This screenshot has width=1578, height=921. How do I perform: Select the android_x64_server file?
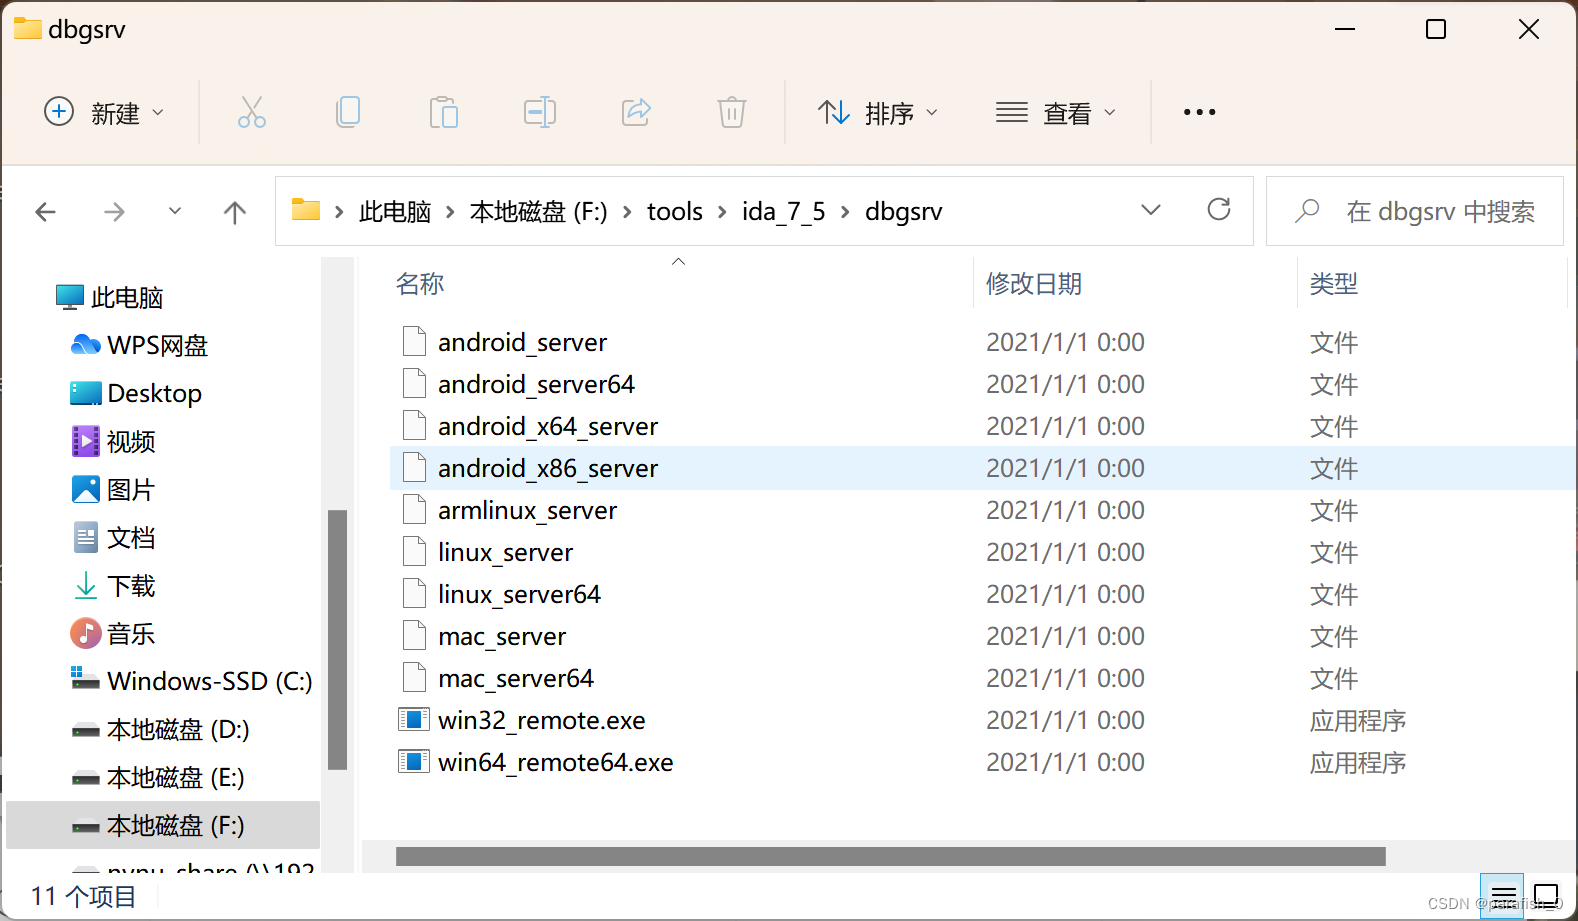pos(548,426)
